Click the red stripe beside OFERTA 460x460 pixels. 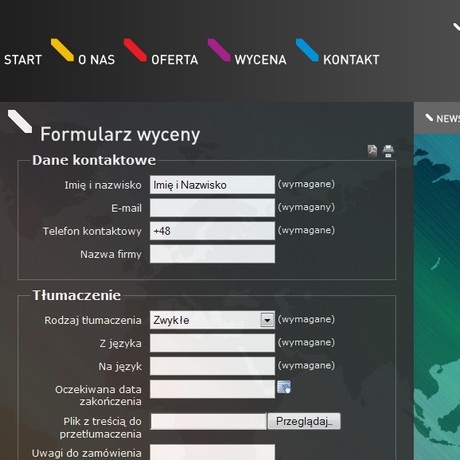(135, 50)
